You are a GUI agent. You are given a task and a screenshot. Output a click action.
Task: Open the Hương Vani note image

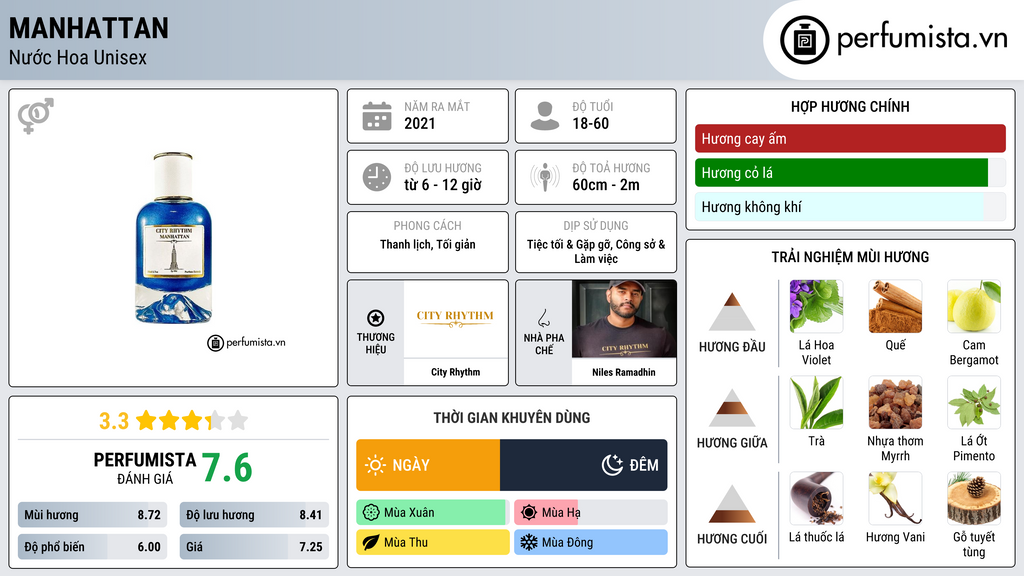[895, 498]
